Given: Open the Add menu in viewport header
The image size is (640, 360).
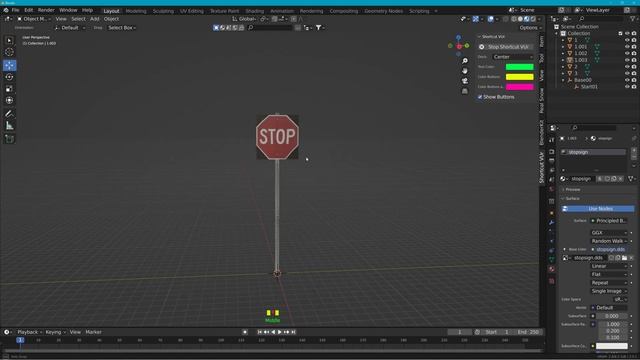Looking at the screenshot, I should click(x=94, y=19).
